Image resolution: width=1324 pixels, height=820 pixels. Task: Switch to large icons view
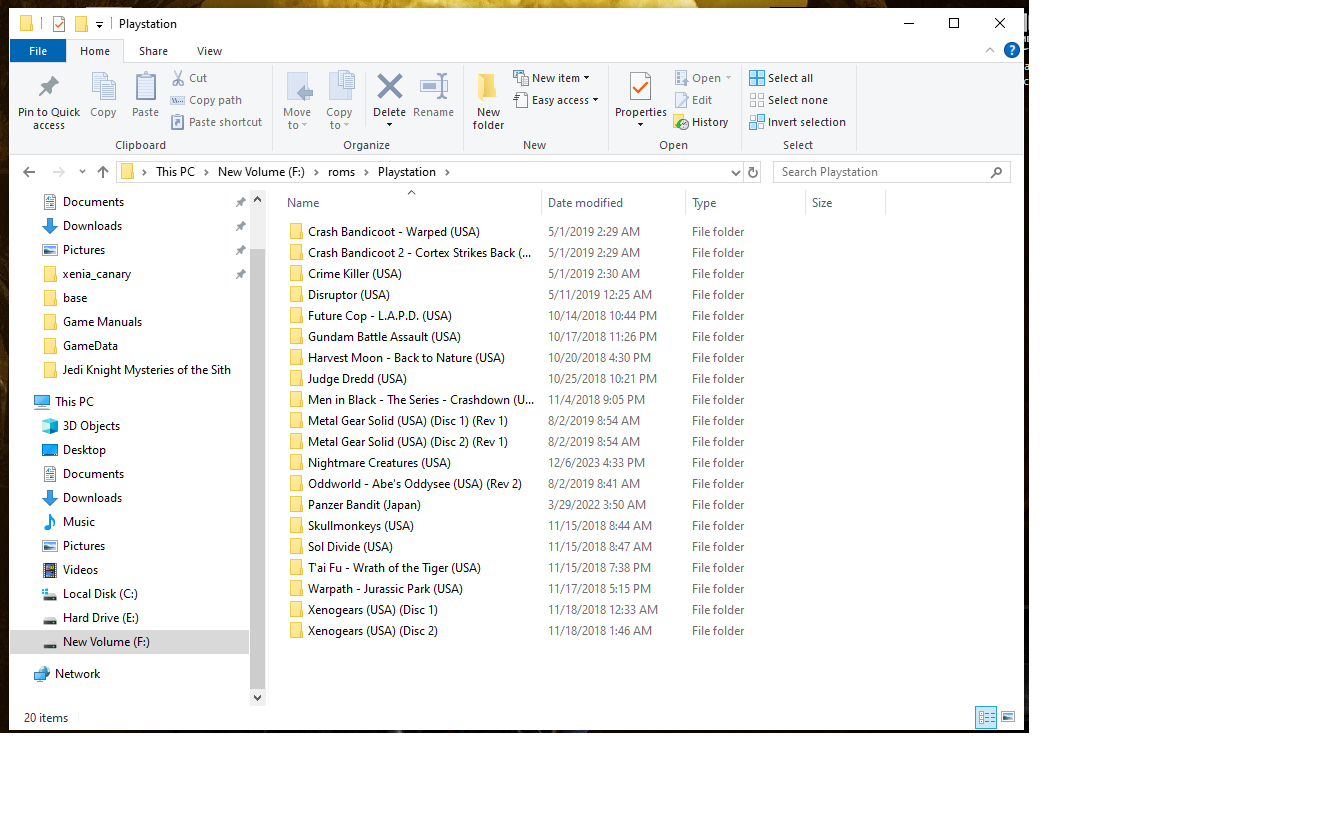(1008, 717)
